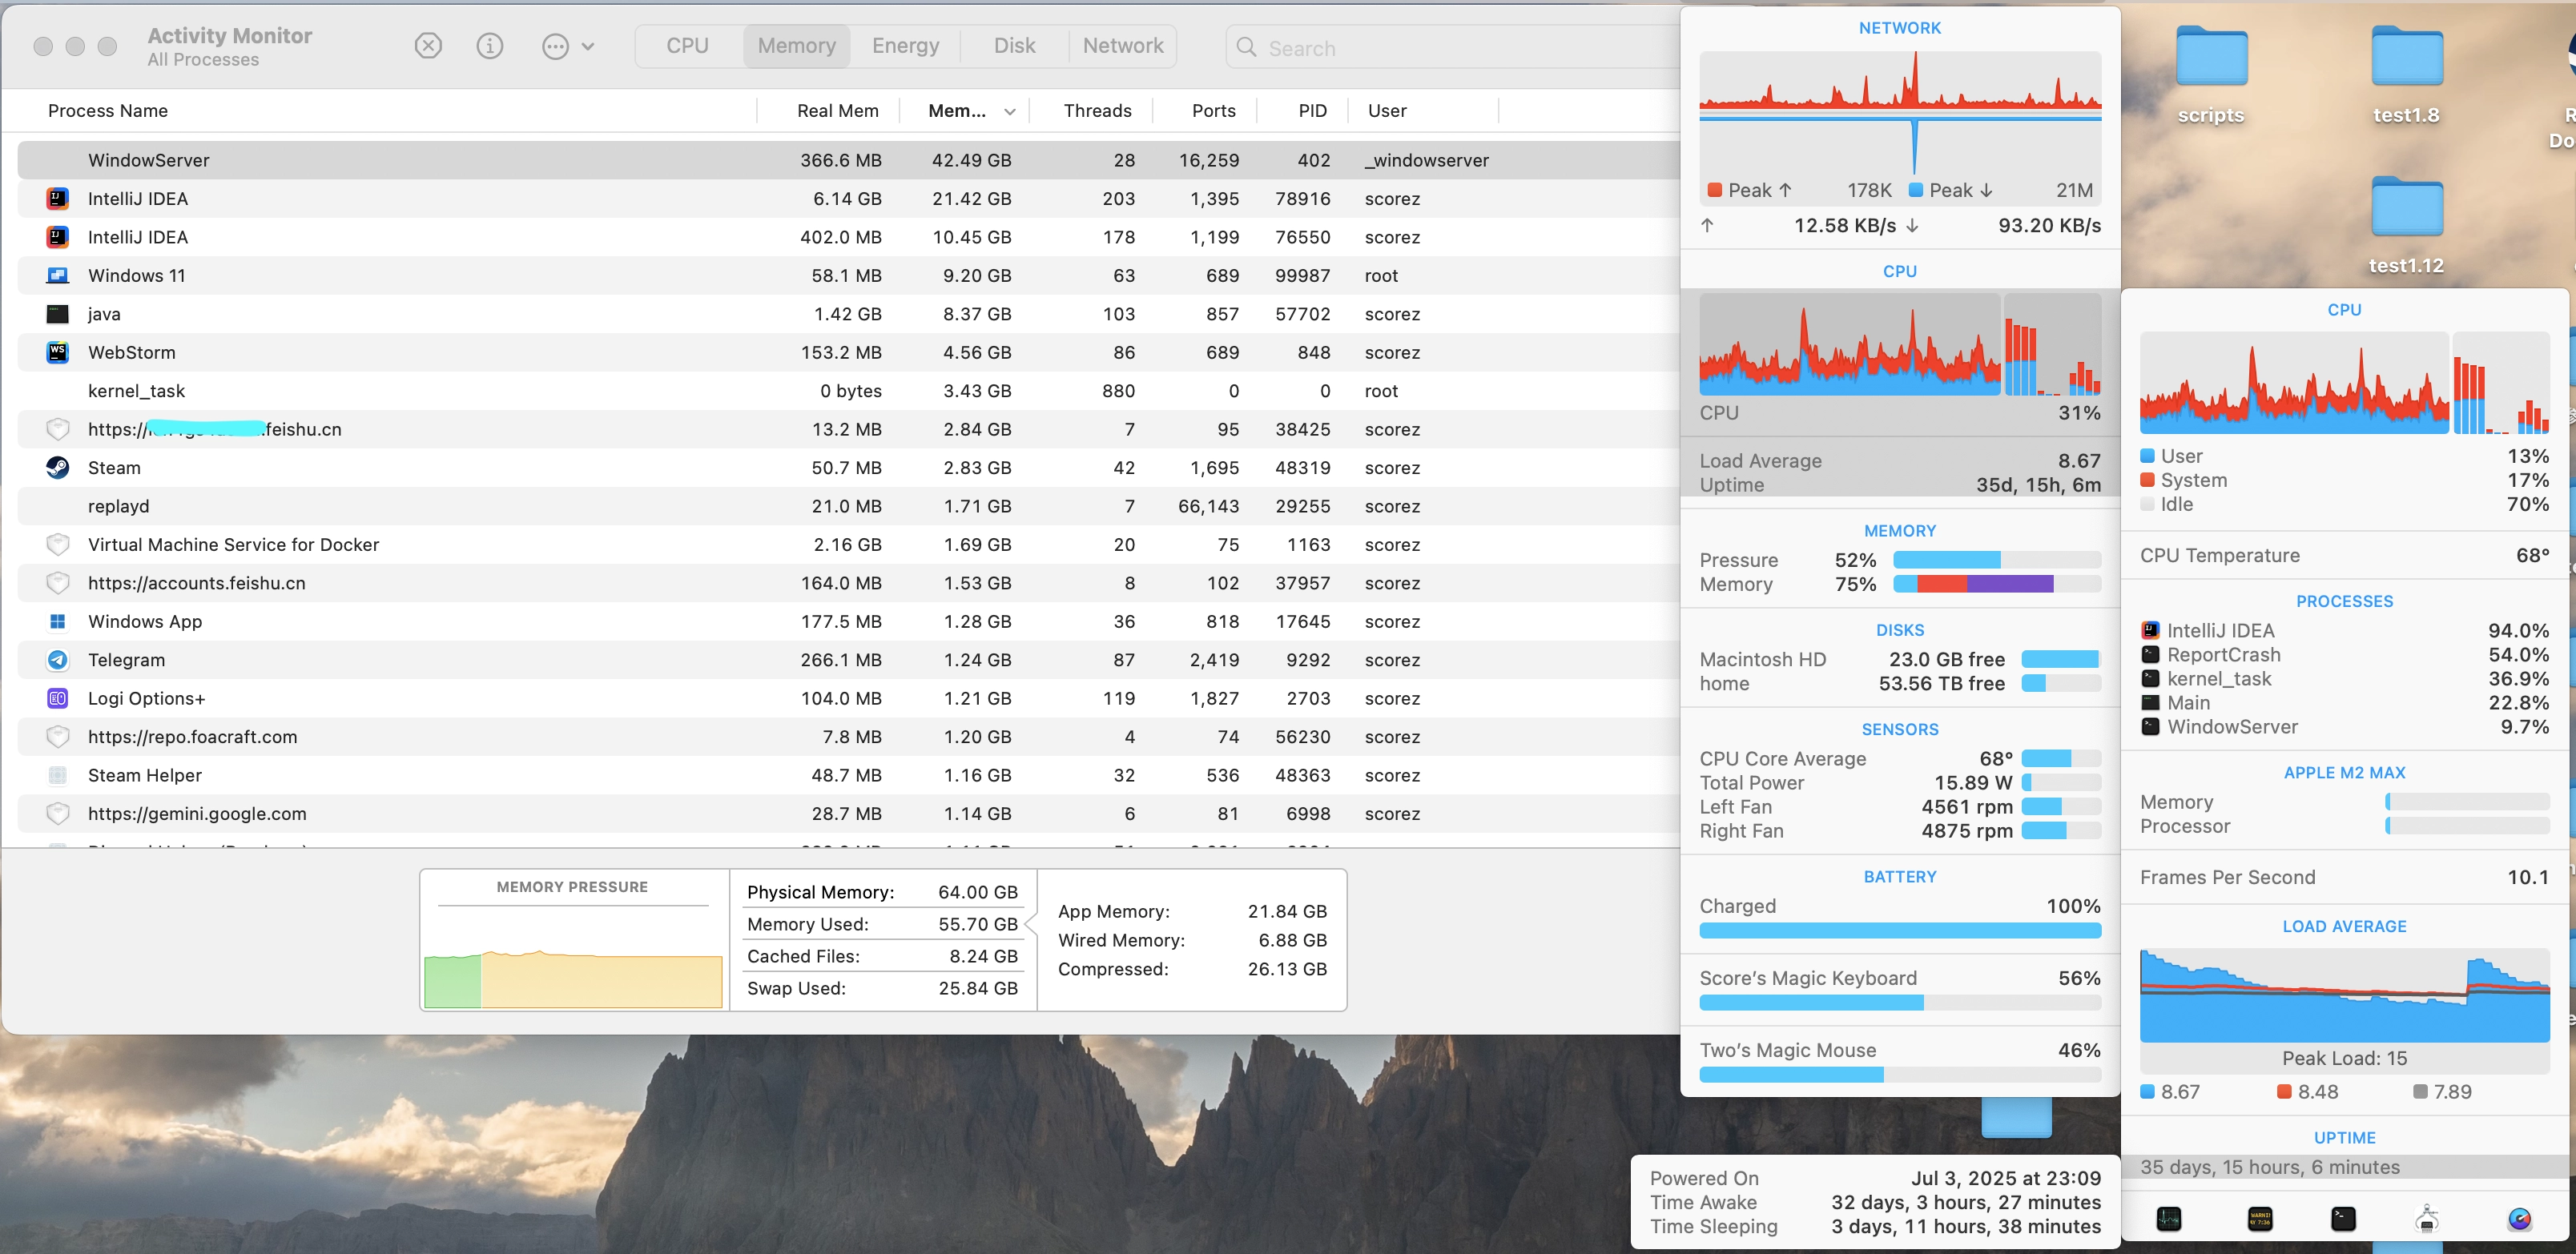Open Activity Monitor icon in iStat footer

[2169, 1218]
